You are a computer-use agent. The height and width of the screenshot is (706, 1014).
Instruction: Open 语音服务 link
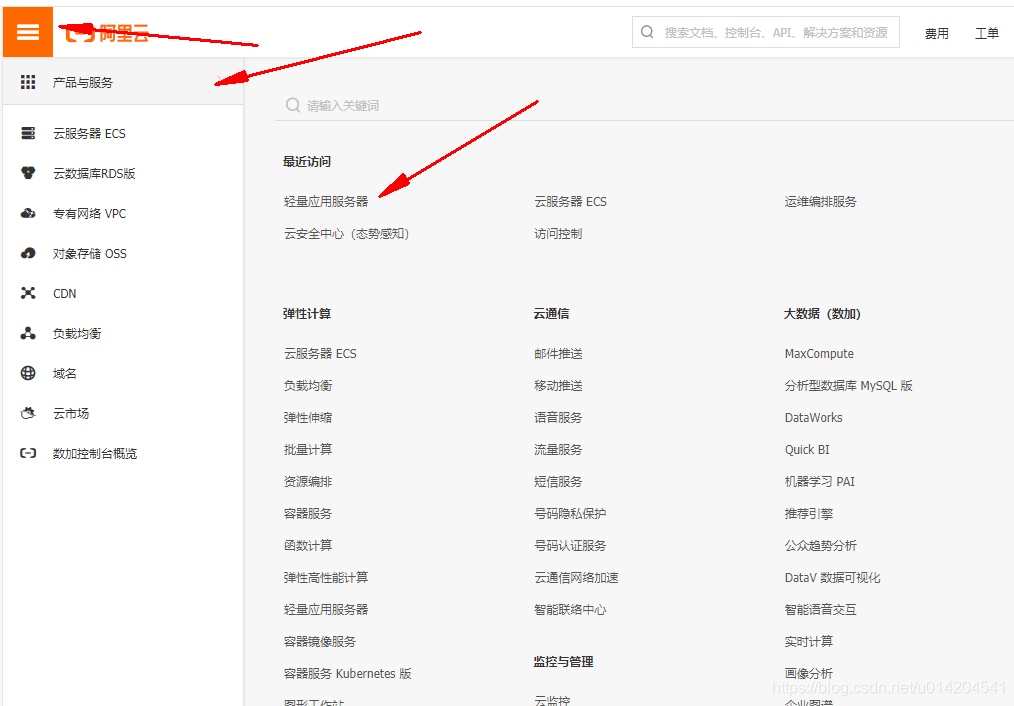[558, 418]
